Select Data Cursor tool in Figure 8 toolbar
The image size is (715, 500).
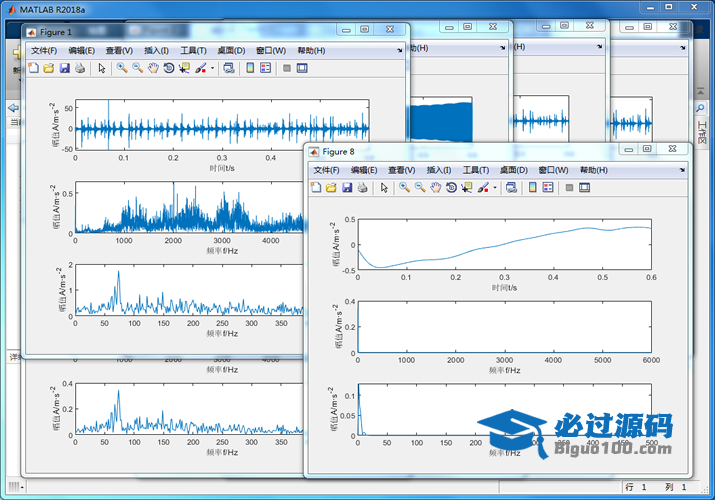click(467, 188)
